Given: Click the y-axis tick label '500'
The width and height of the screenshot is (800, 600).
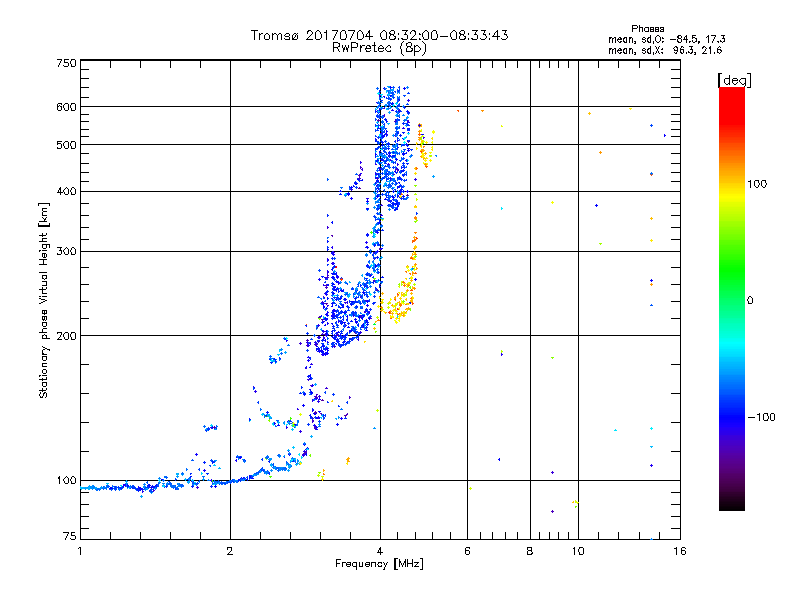Looking at the screenshot, I should click(x=66, y=145).
